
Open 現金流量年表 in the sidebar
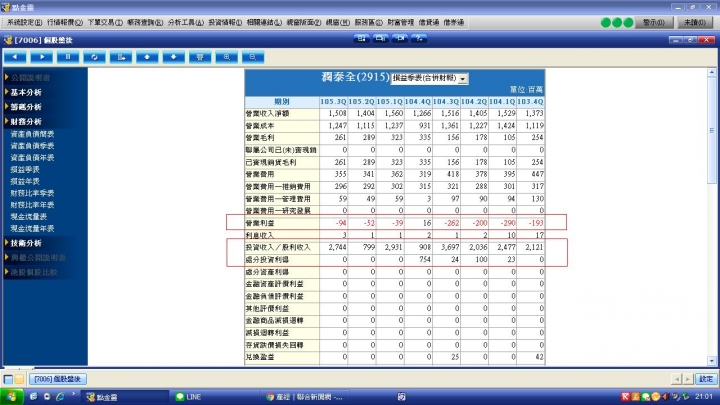pyautogui.click(x=32, y=228)
